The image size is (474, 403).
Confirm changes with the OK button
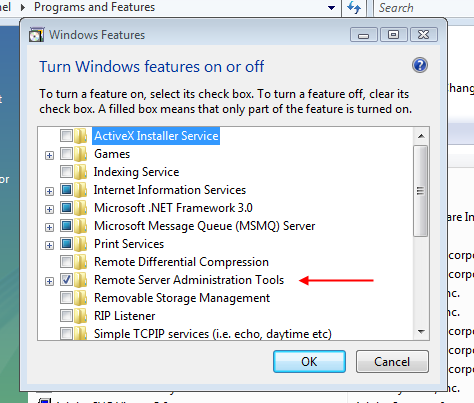tap(309, 362)
